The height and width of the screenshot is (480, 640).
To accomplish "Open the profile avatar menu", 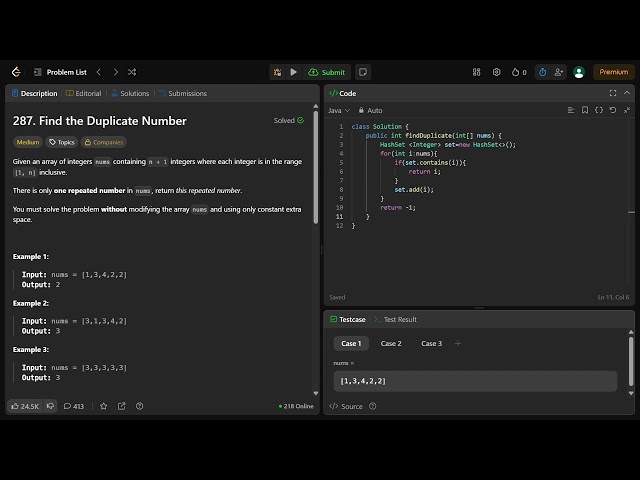I will click(x=579, y=72).
